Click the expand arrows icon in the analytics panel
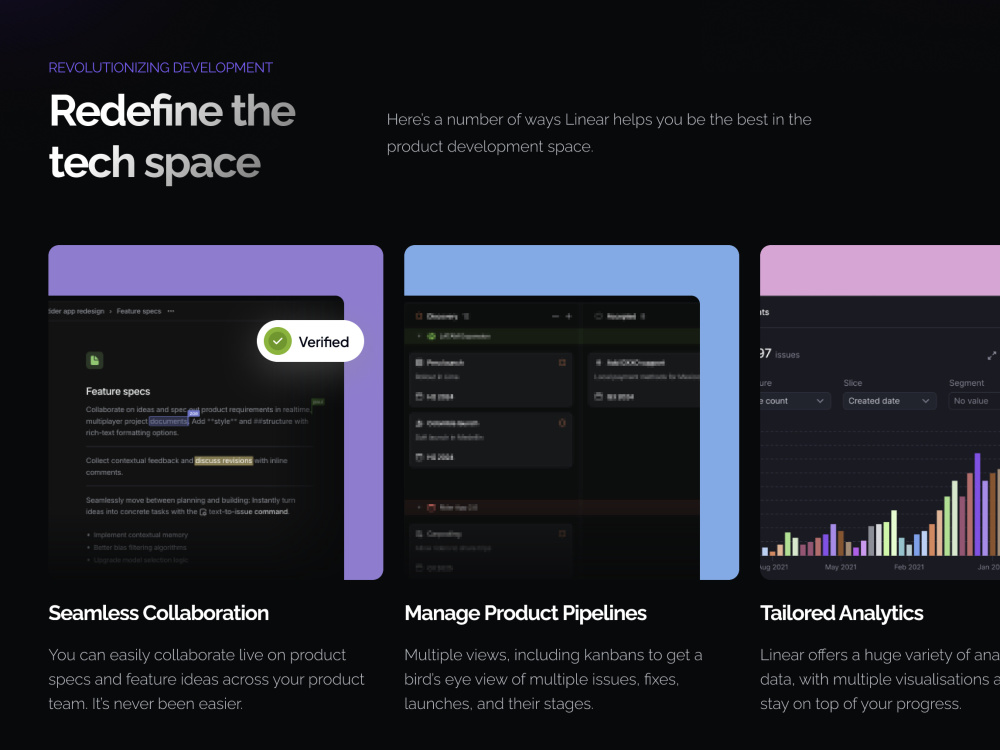Screen dimensions: 1000x750 click(x=992, y=355)
